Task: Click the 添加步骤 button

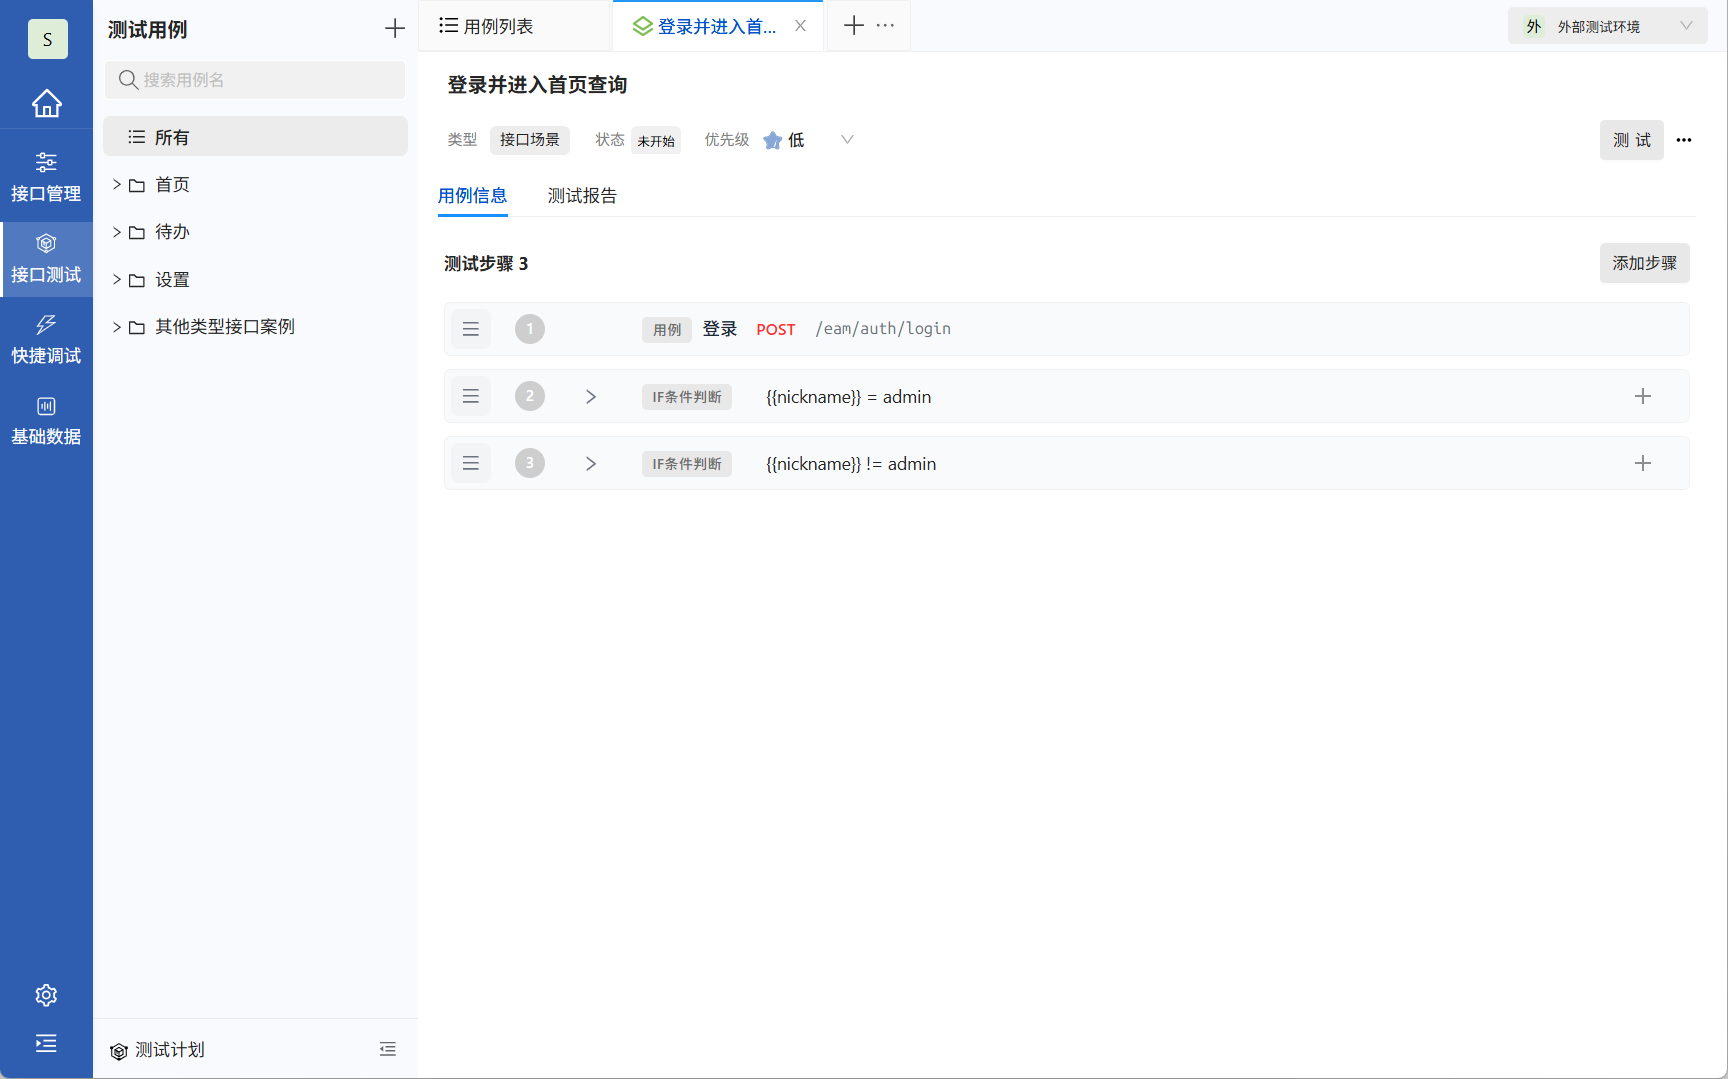Action: [1644, 263]
